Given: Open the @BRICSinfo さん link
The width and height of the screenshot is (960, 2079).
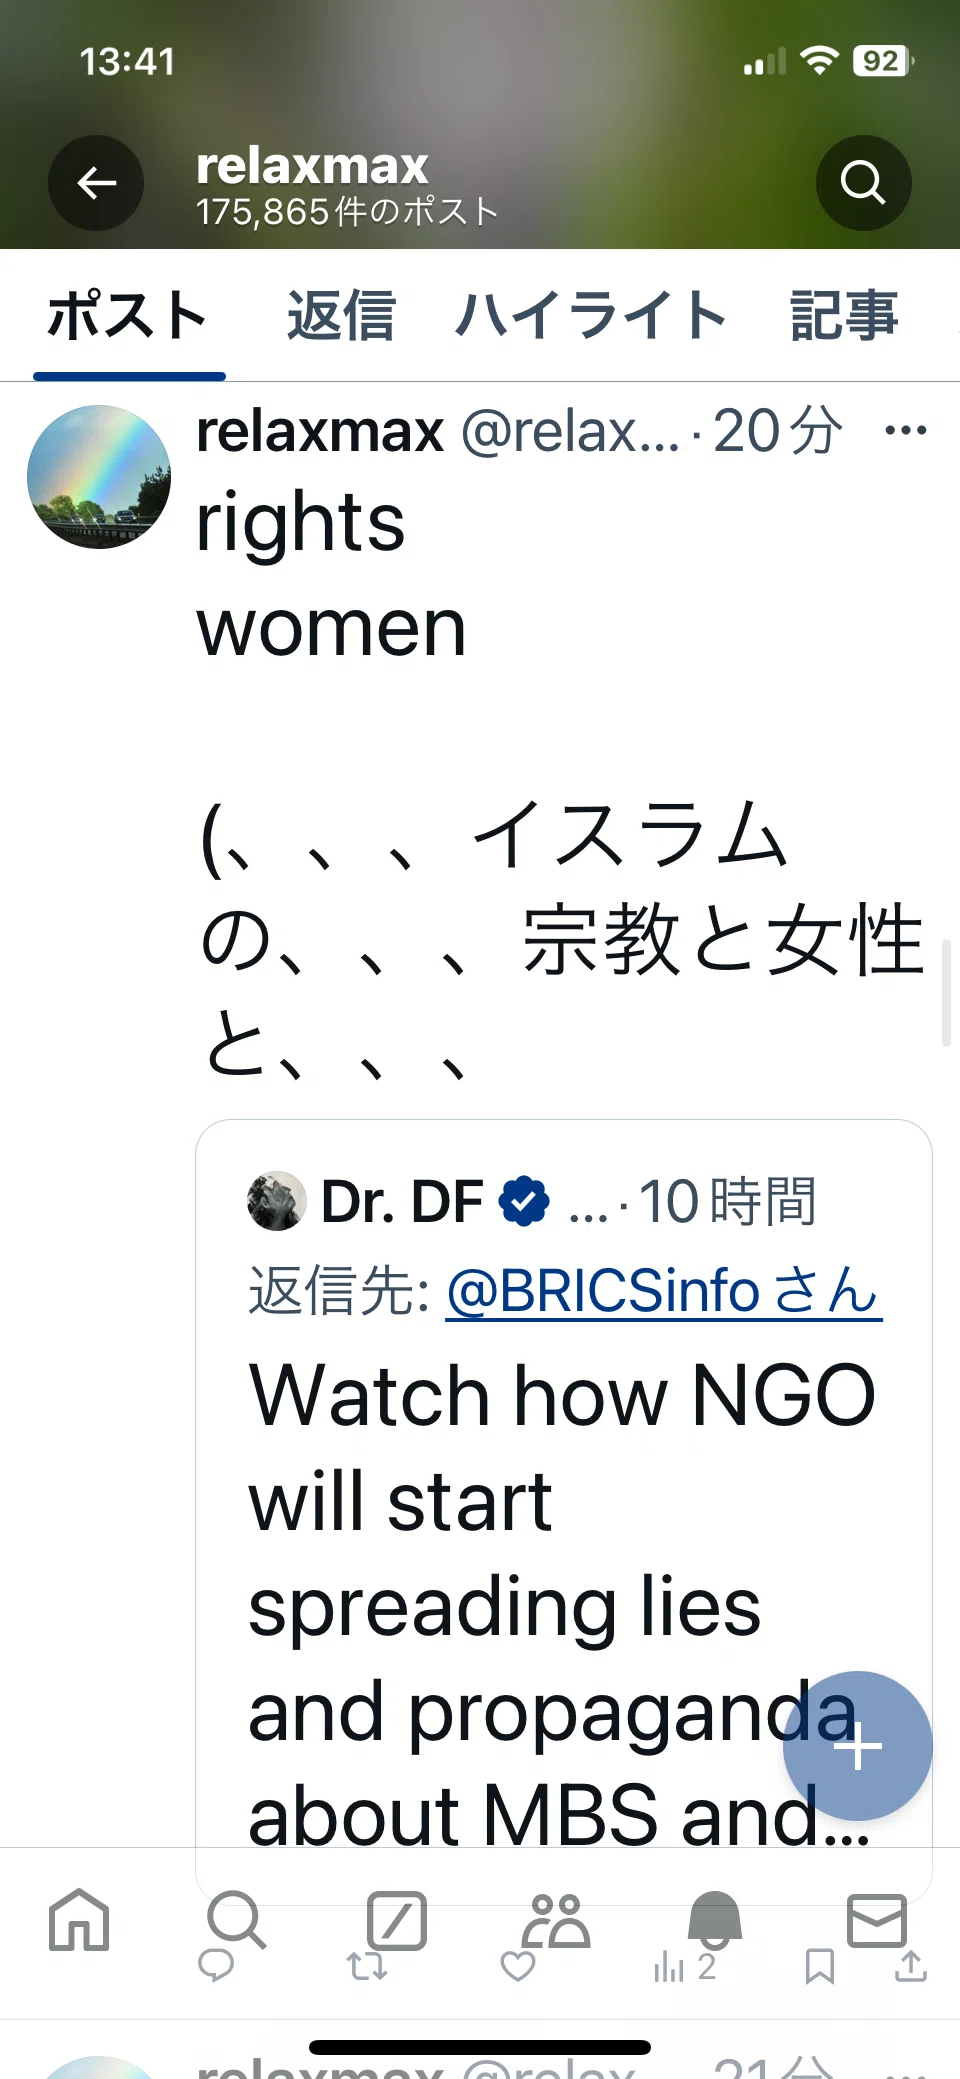Looking at the screenshot, I should pyautogui.click(x=664, y=1290).
